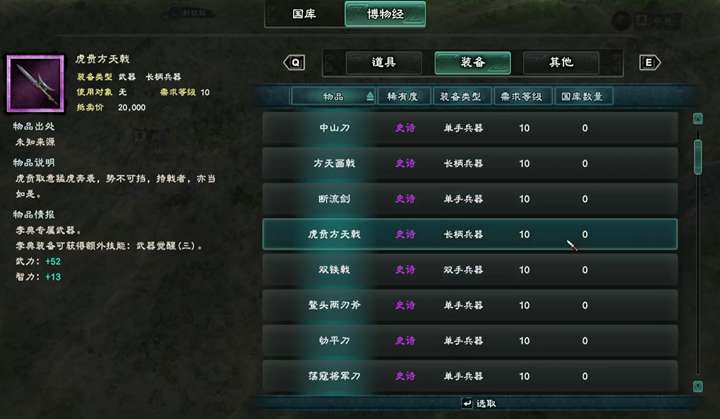Open the 其他 category tab
This screenshot has height=419, width=720.
pos(561,62)
